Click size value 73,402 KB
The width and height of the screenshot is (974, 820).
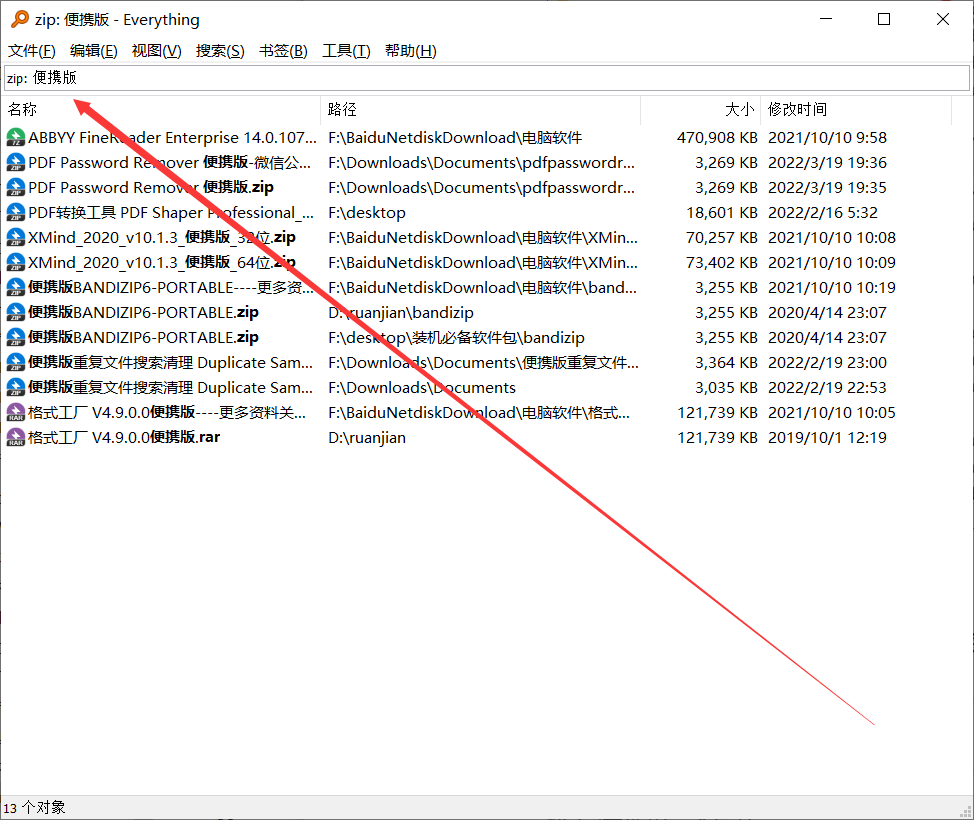(x=722, y=263)
